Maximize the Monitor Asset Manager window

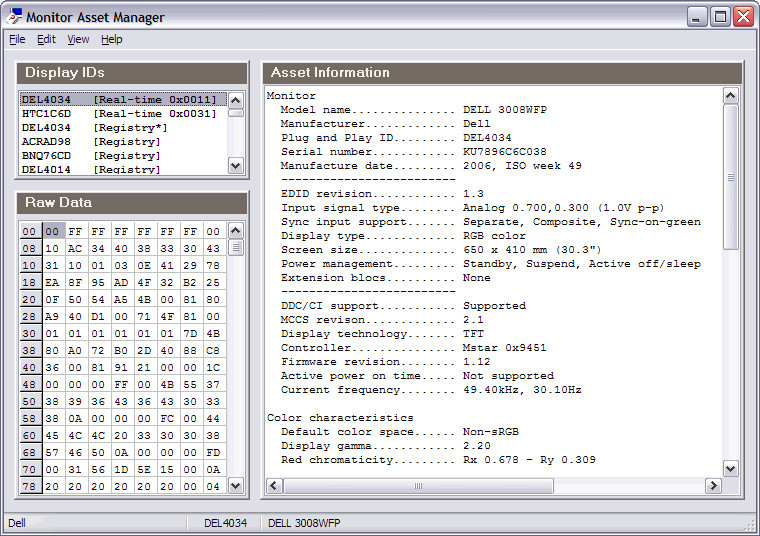click(x=720, y=17)
